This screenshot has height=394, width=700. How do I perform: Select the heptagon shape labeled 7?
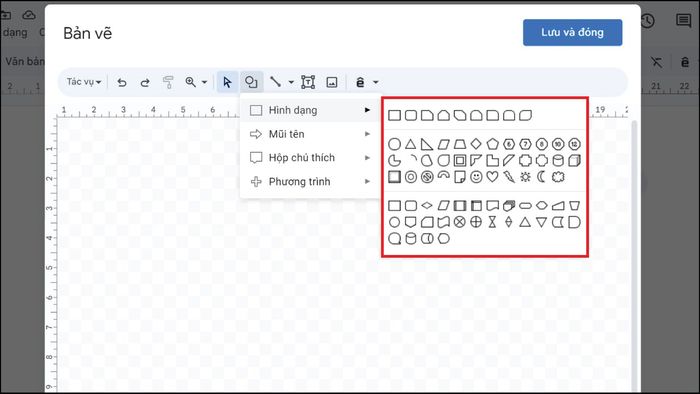[x=525, y=144]
